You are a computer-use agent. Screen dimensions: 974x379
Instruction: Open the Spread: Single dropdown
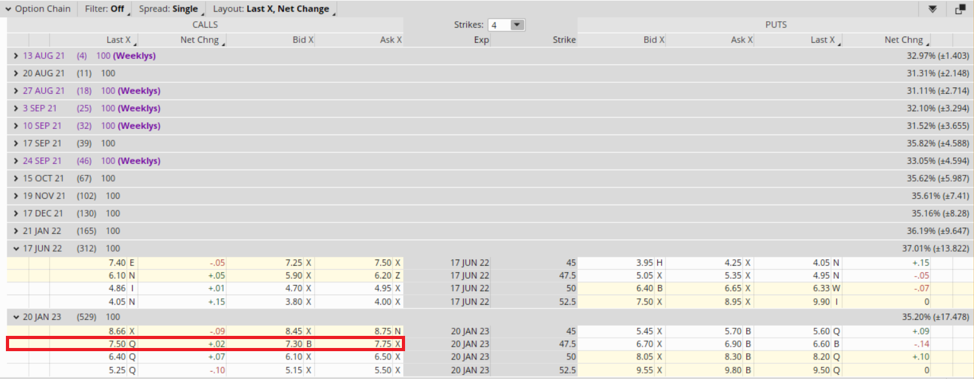coord(170,9)
